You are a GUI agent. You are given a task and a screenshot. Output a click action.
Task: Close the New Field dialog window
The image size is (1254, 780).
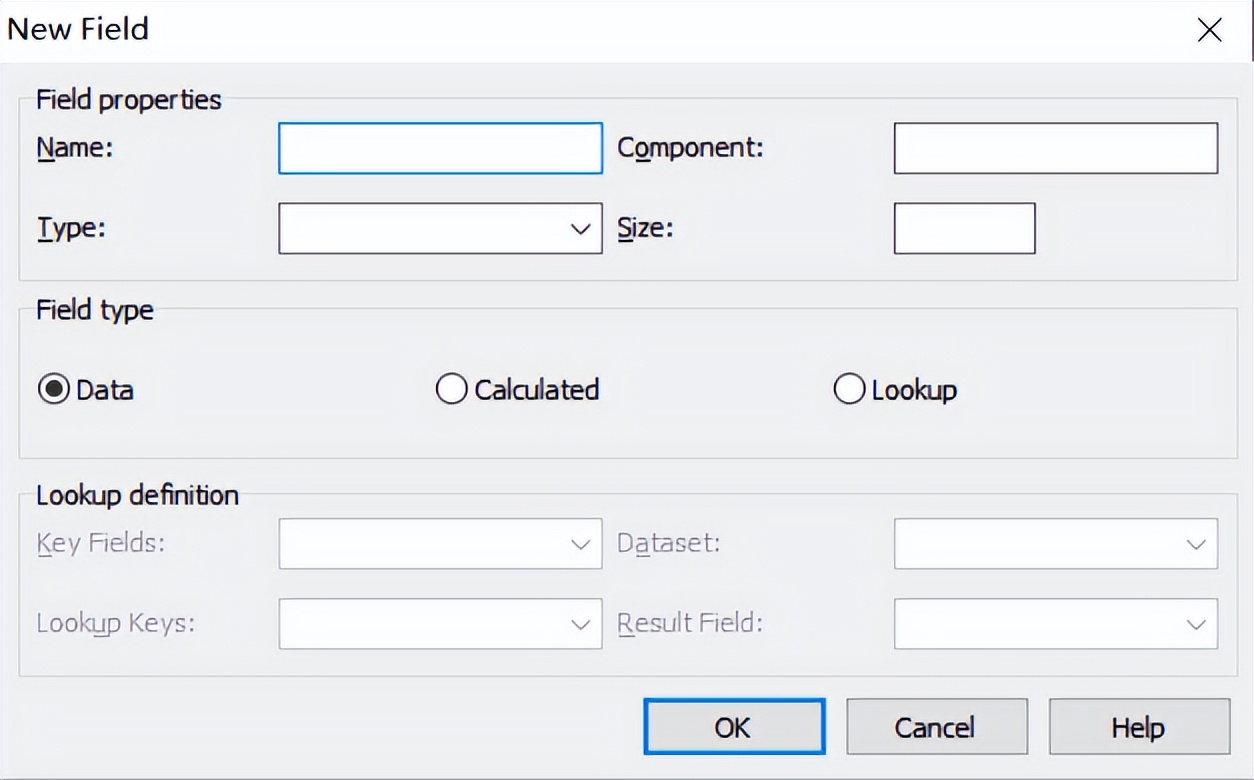point(1209,30)
